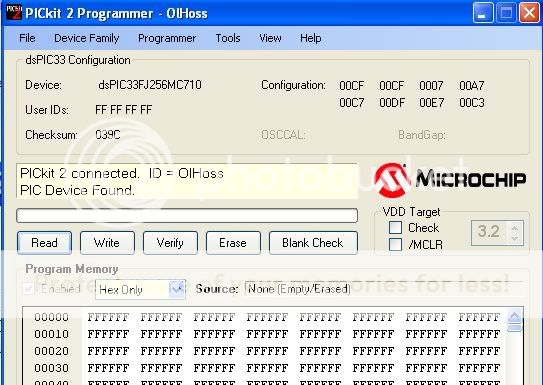Minimize the PICkit 2 Programmer window
This screenshot has height=385, width=543.
tap(483, 13)
